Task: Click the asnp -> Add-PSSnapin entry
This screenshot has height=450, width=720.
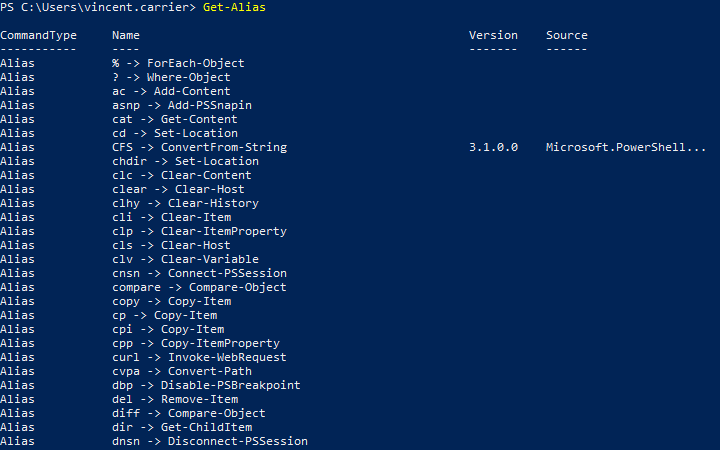Action: coord(182,105)
